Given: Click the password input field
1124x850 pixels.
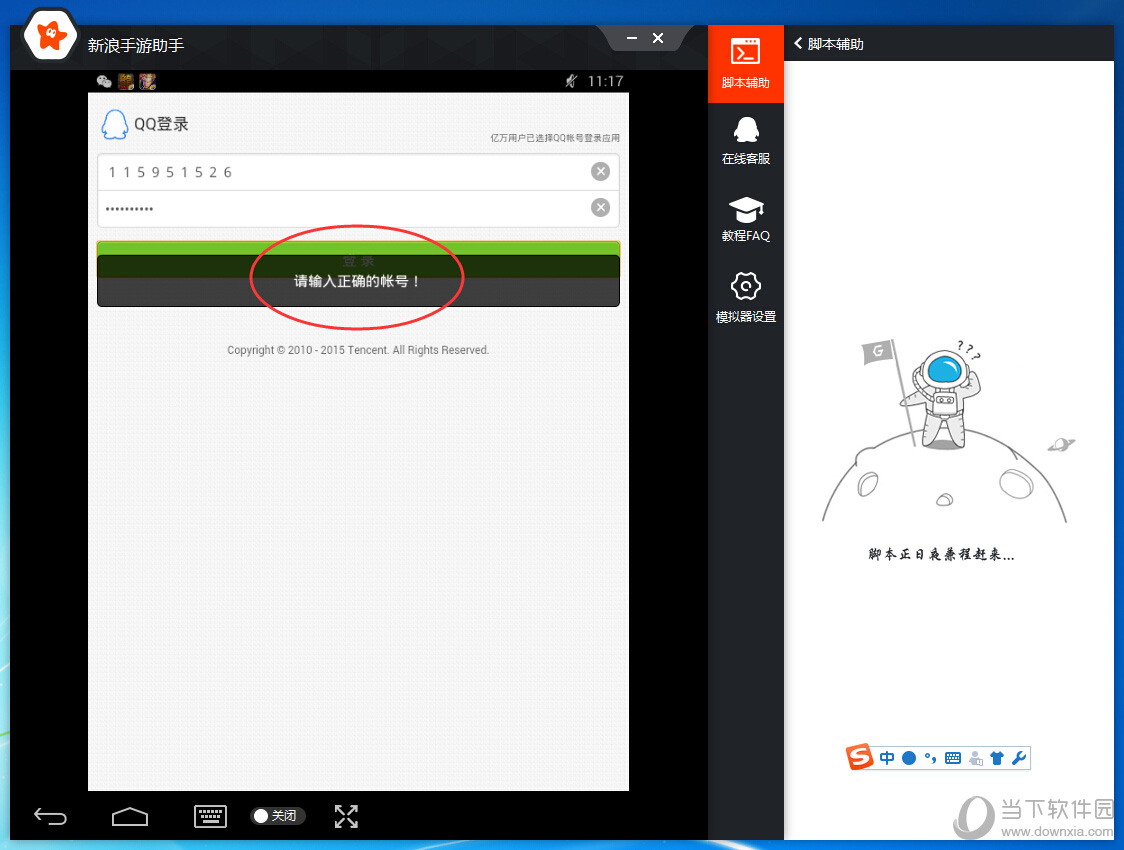Looking at the screenshot, I should click(x=340, y=208).
